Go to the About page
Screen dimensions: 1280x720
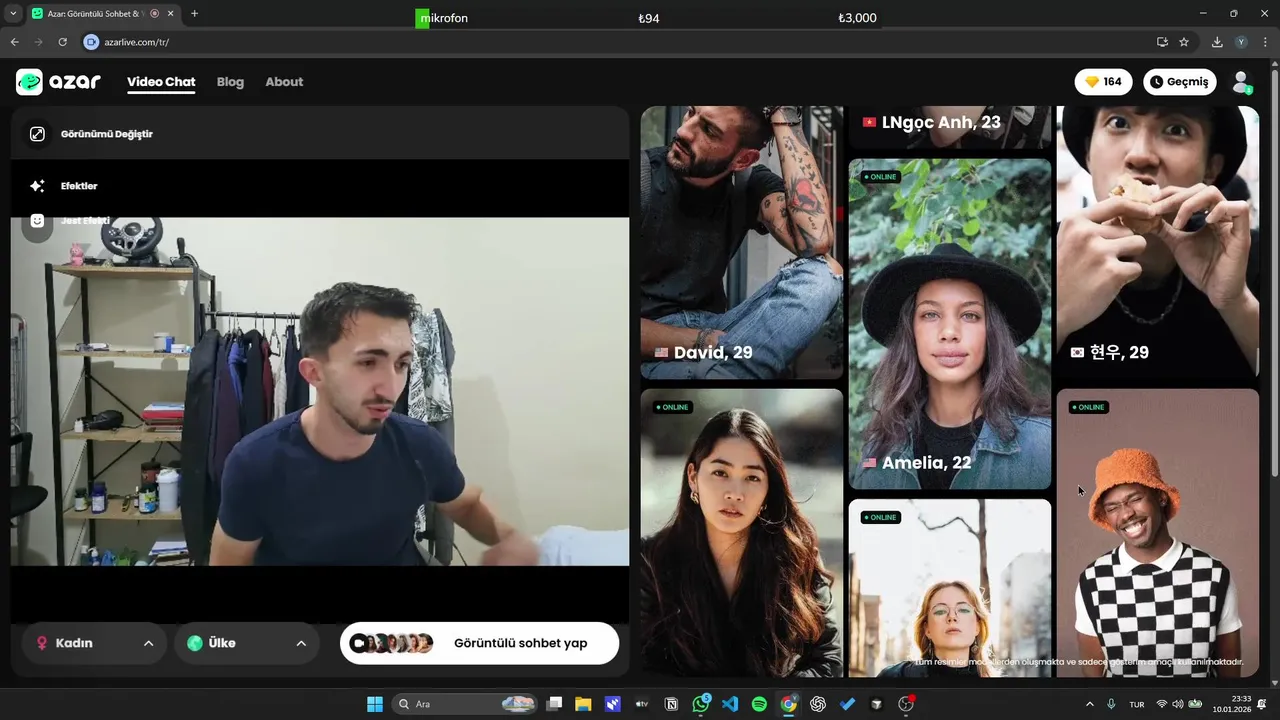[x=284, y=82]
